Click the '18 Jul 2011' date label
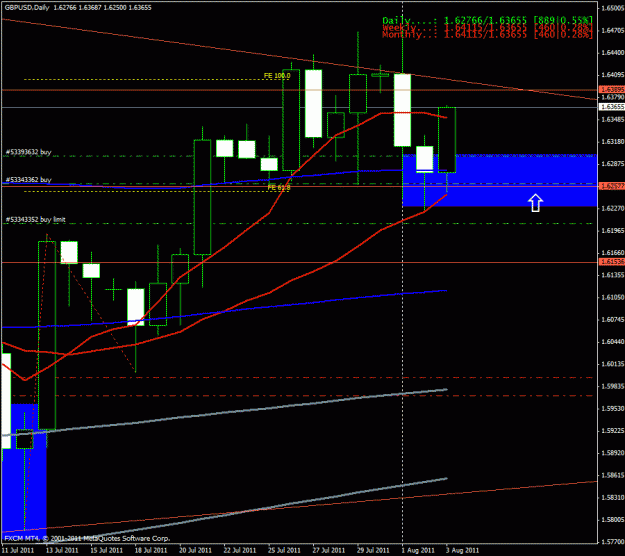 click(151, 550)
